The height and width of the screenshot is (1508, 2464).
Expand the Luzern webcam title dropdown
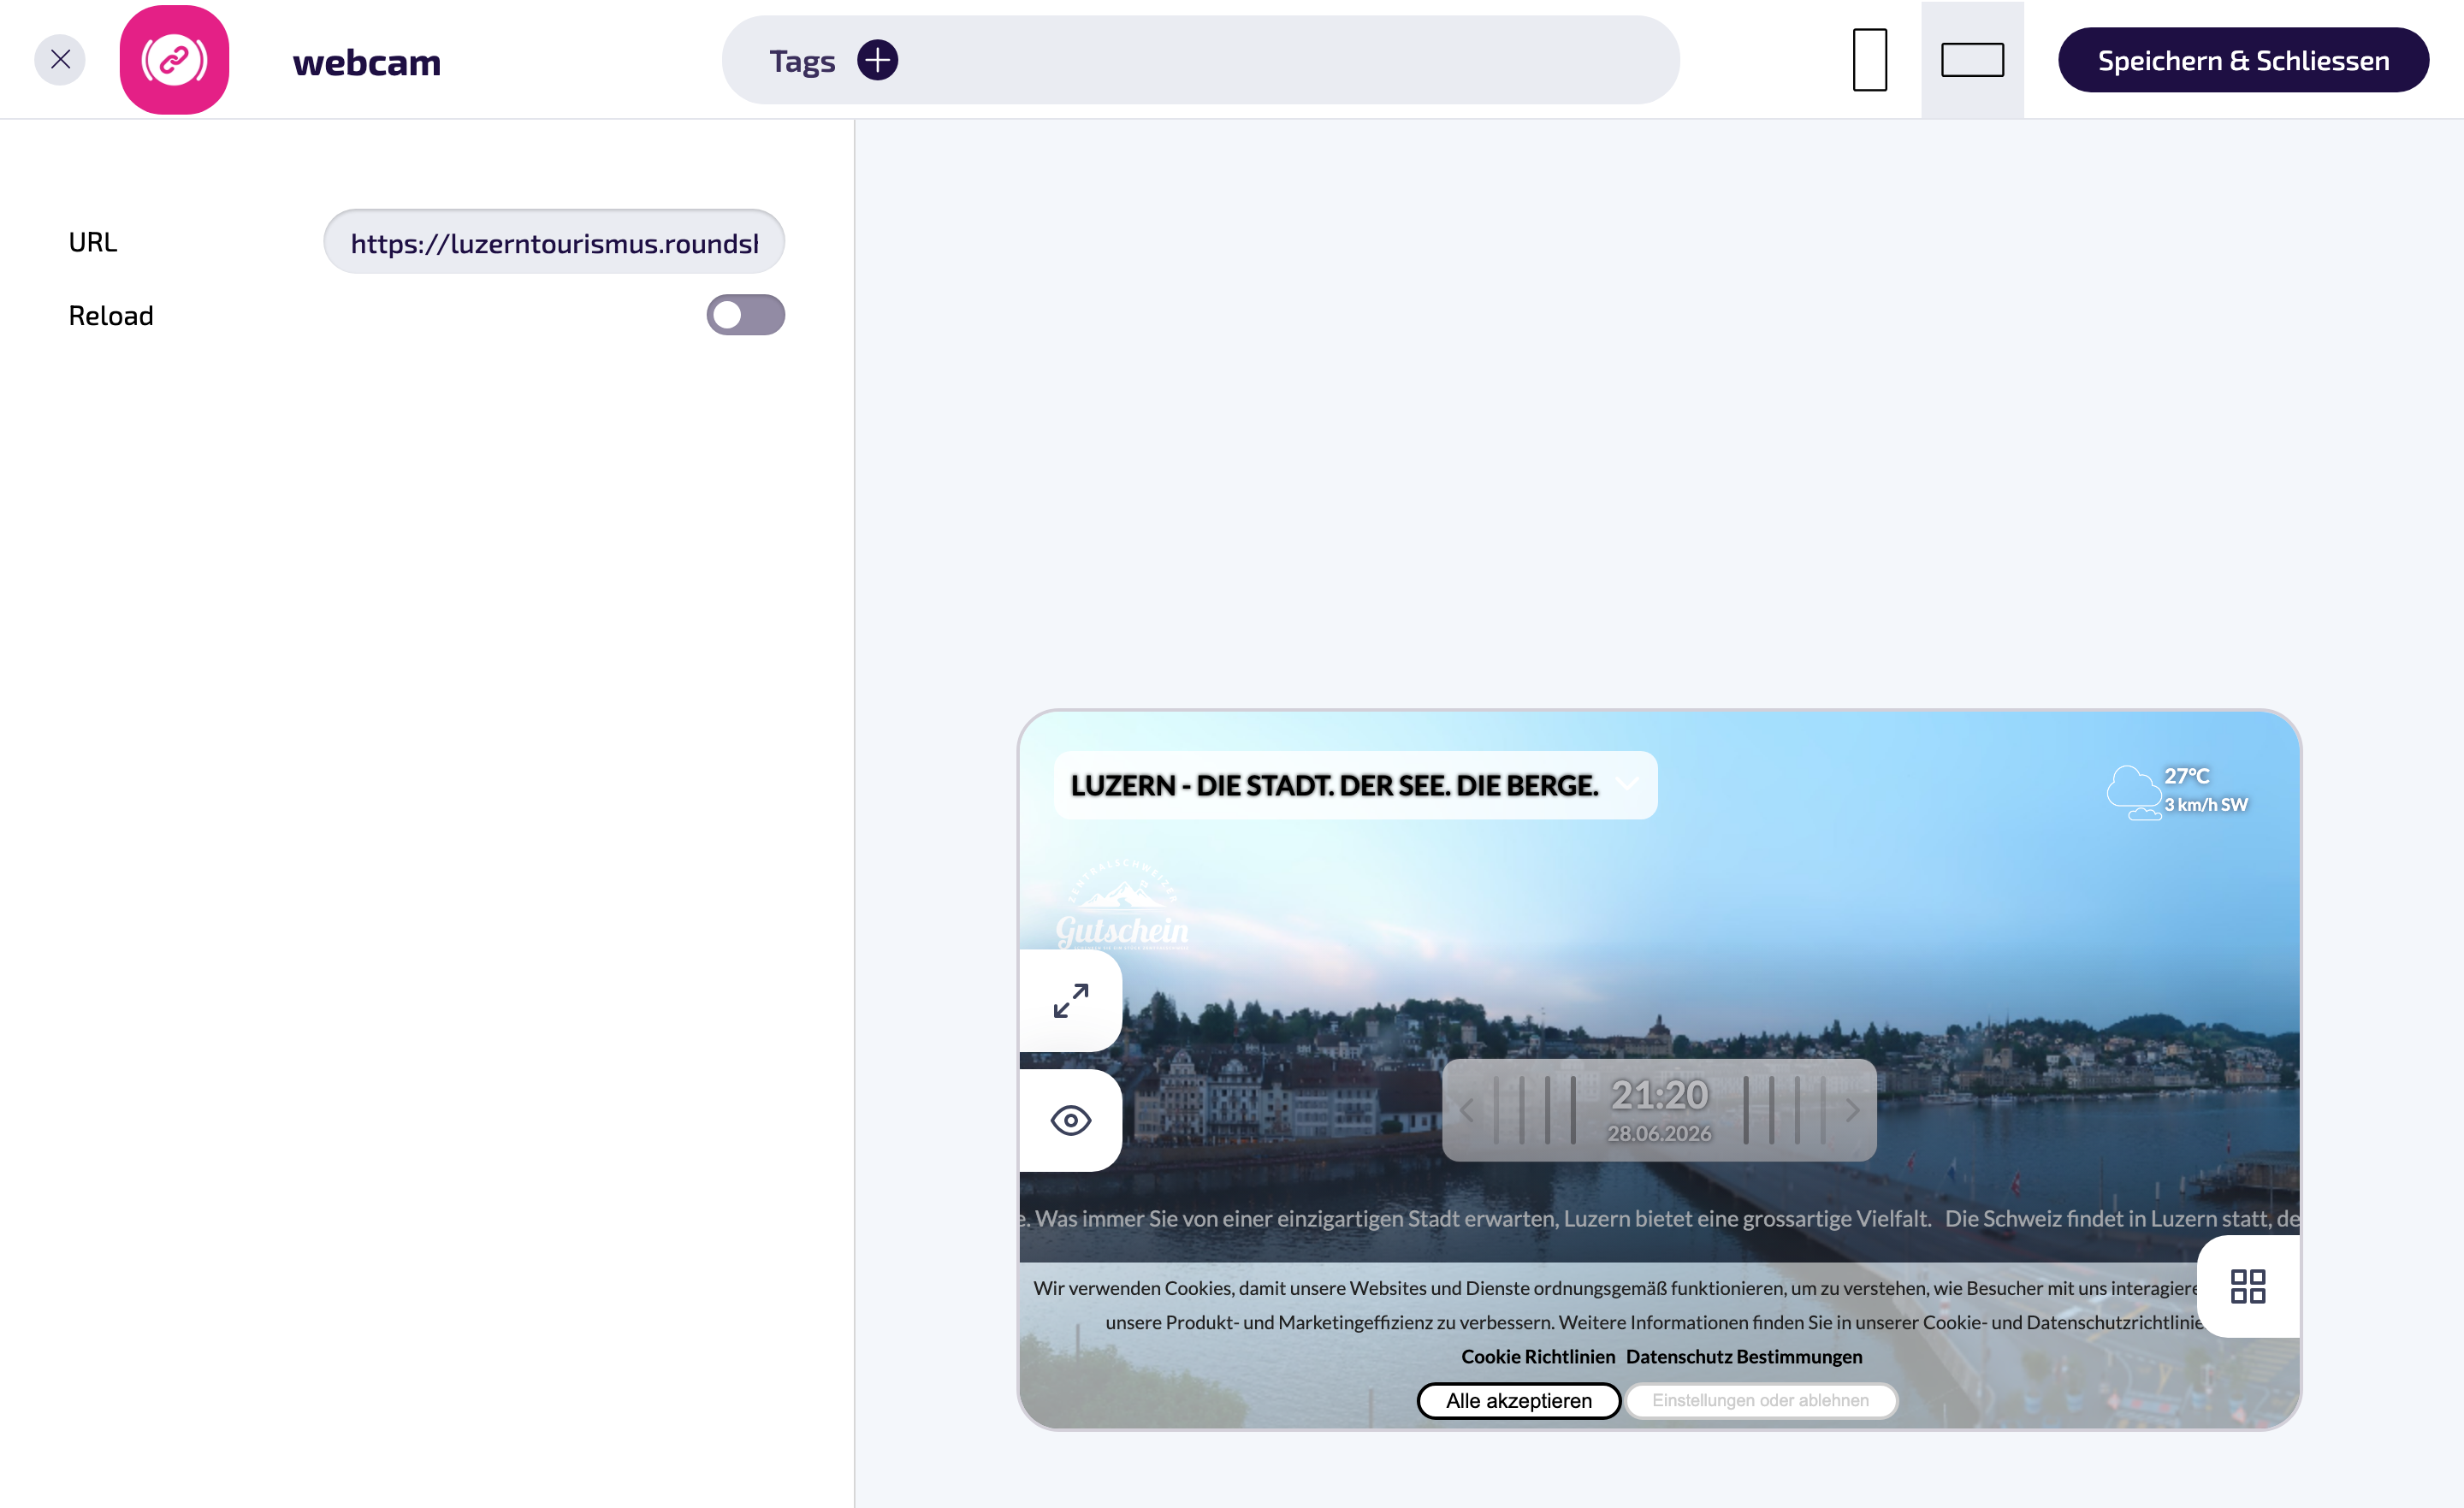[x=1628, y=785]
